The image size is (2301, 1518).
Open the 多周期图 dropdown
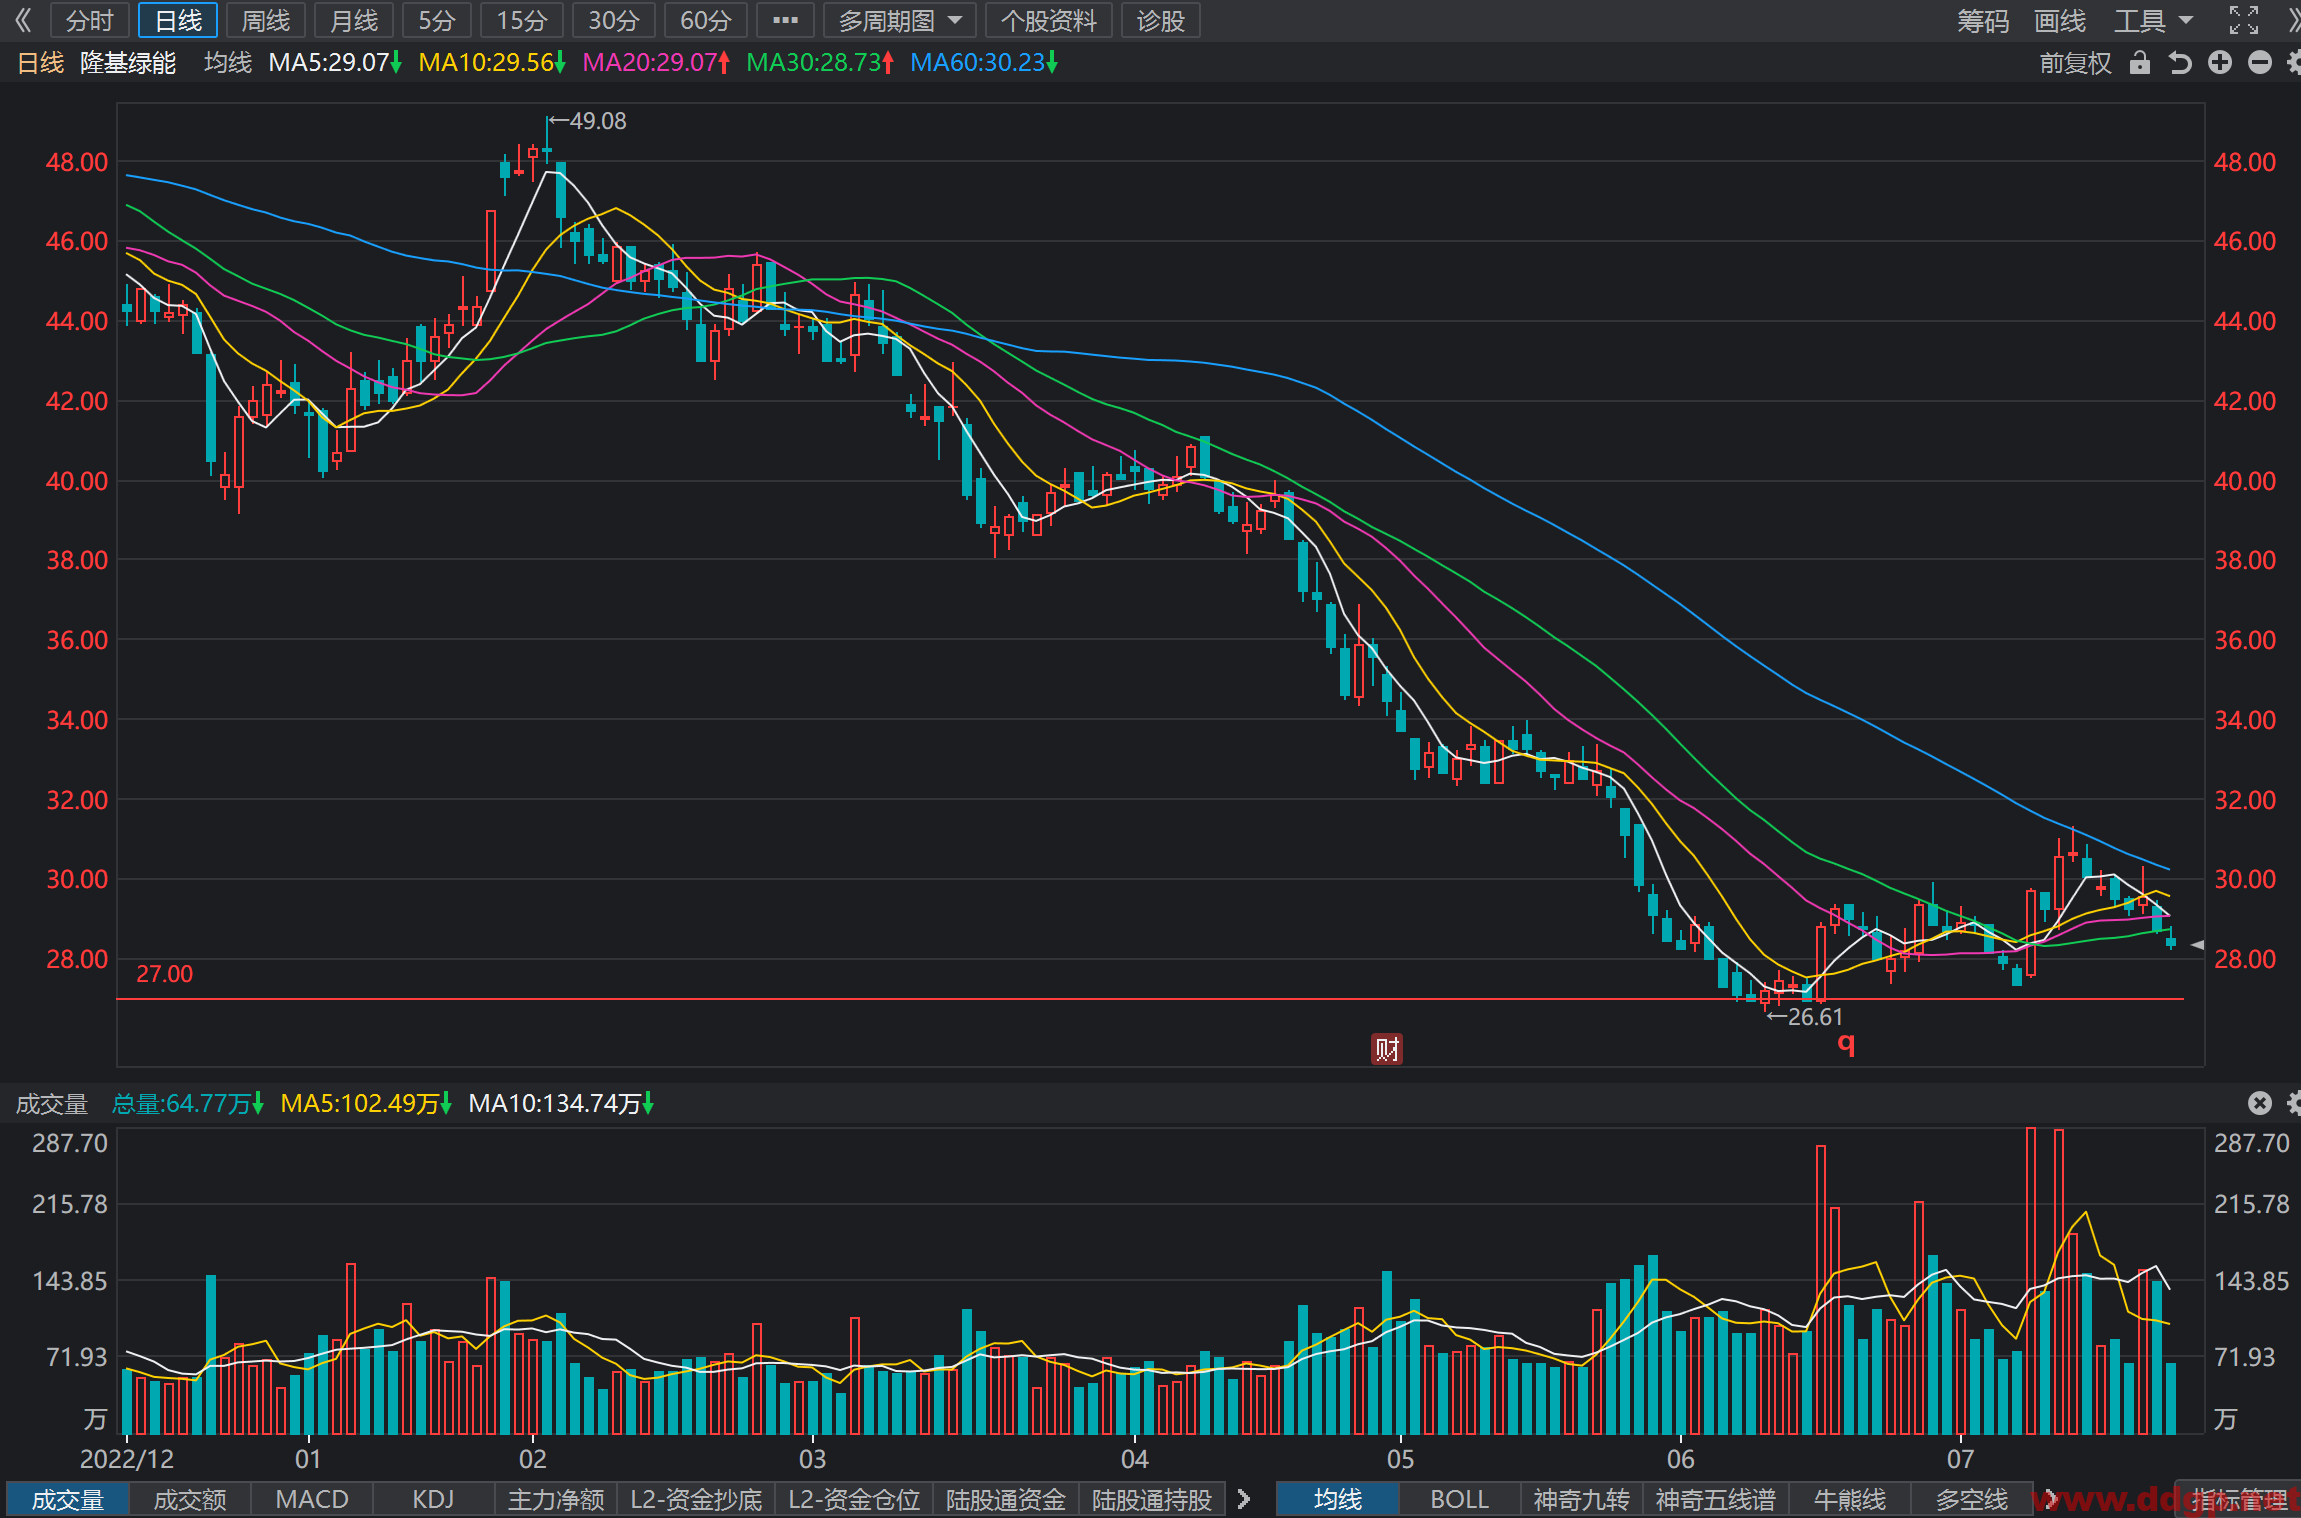900,20
